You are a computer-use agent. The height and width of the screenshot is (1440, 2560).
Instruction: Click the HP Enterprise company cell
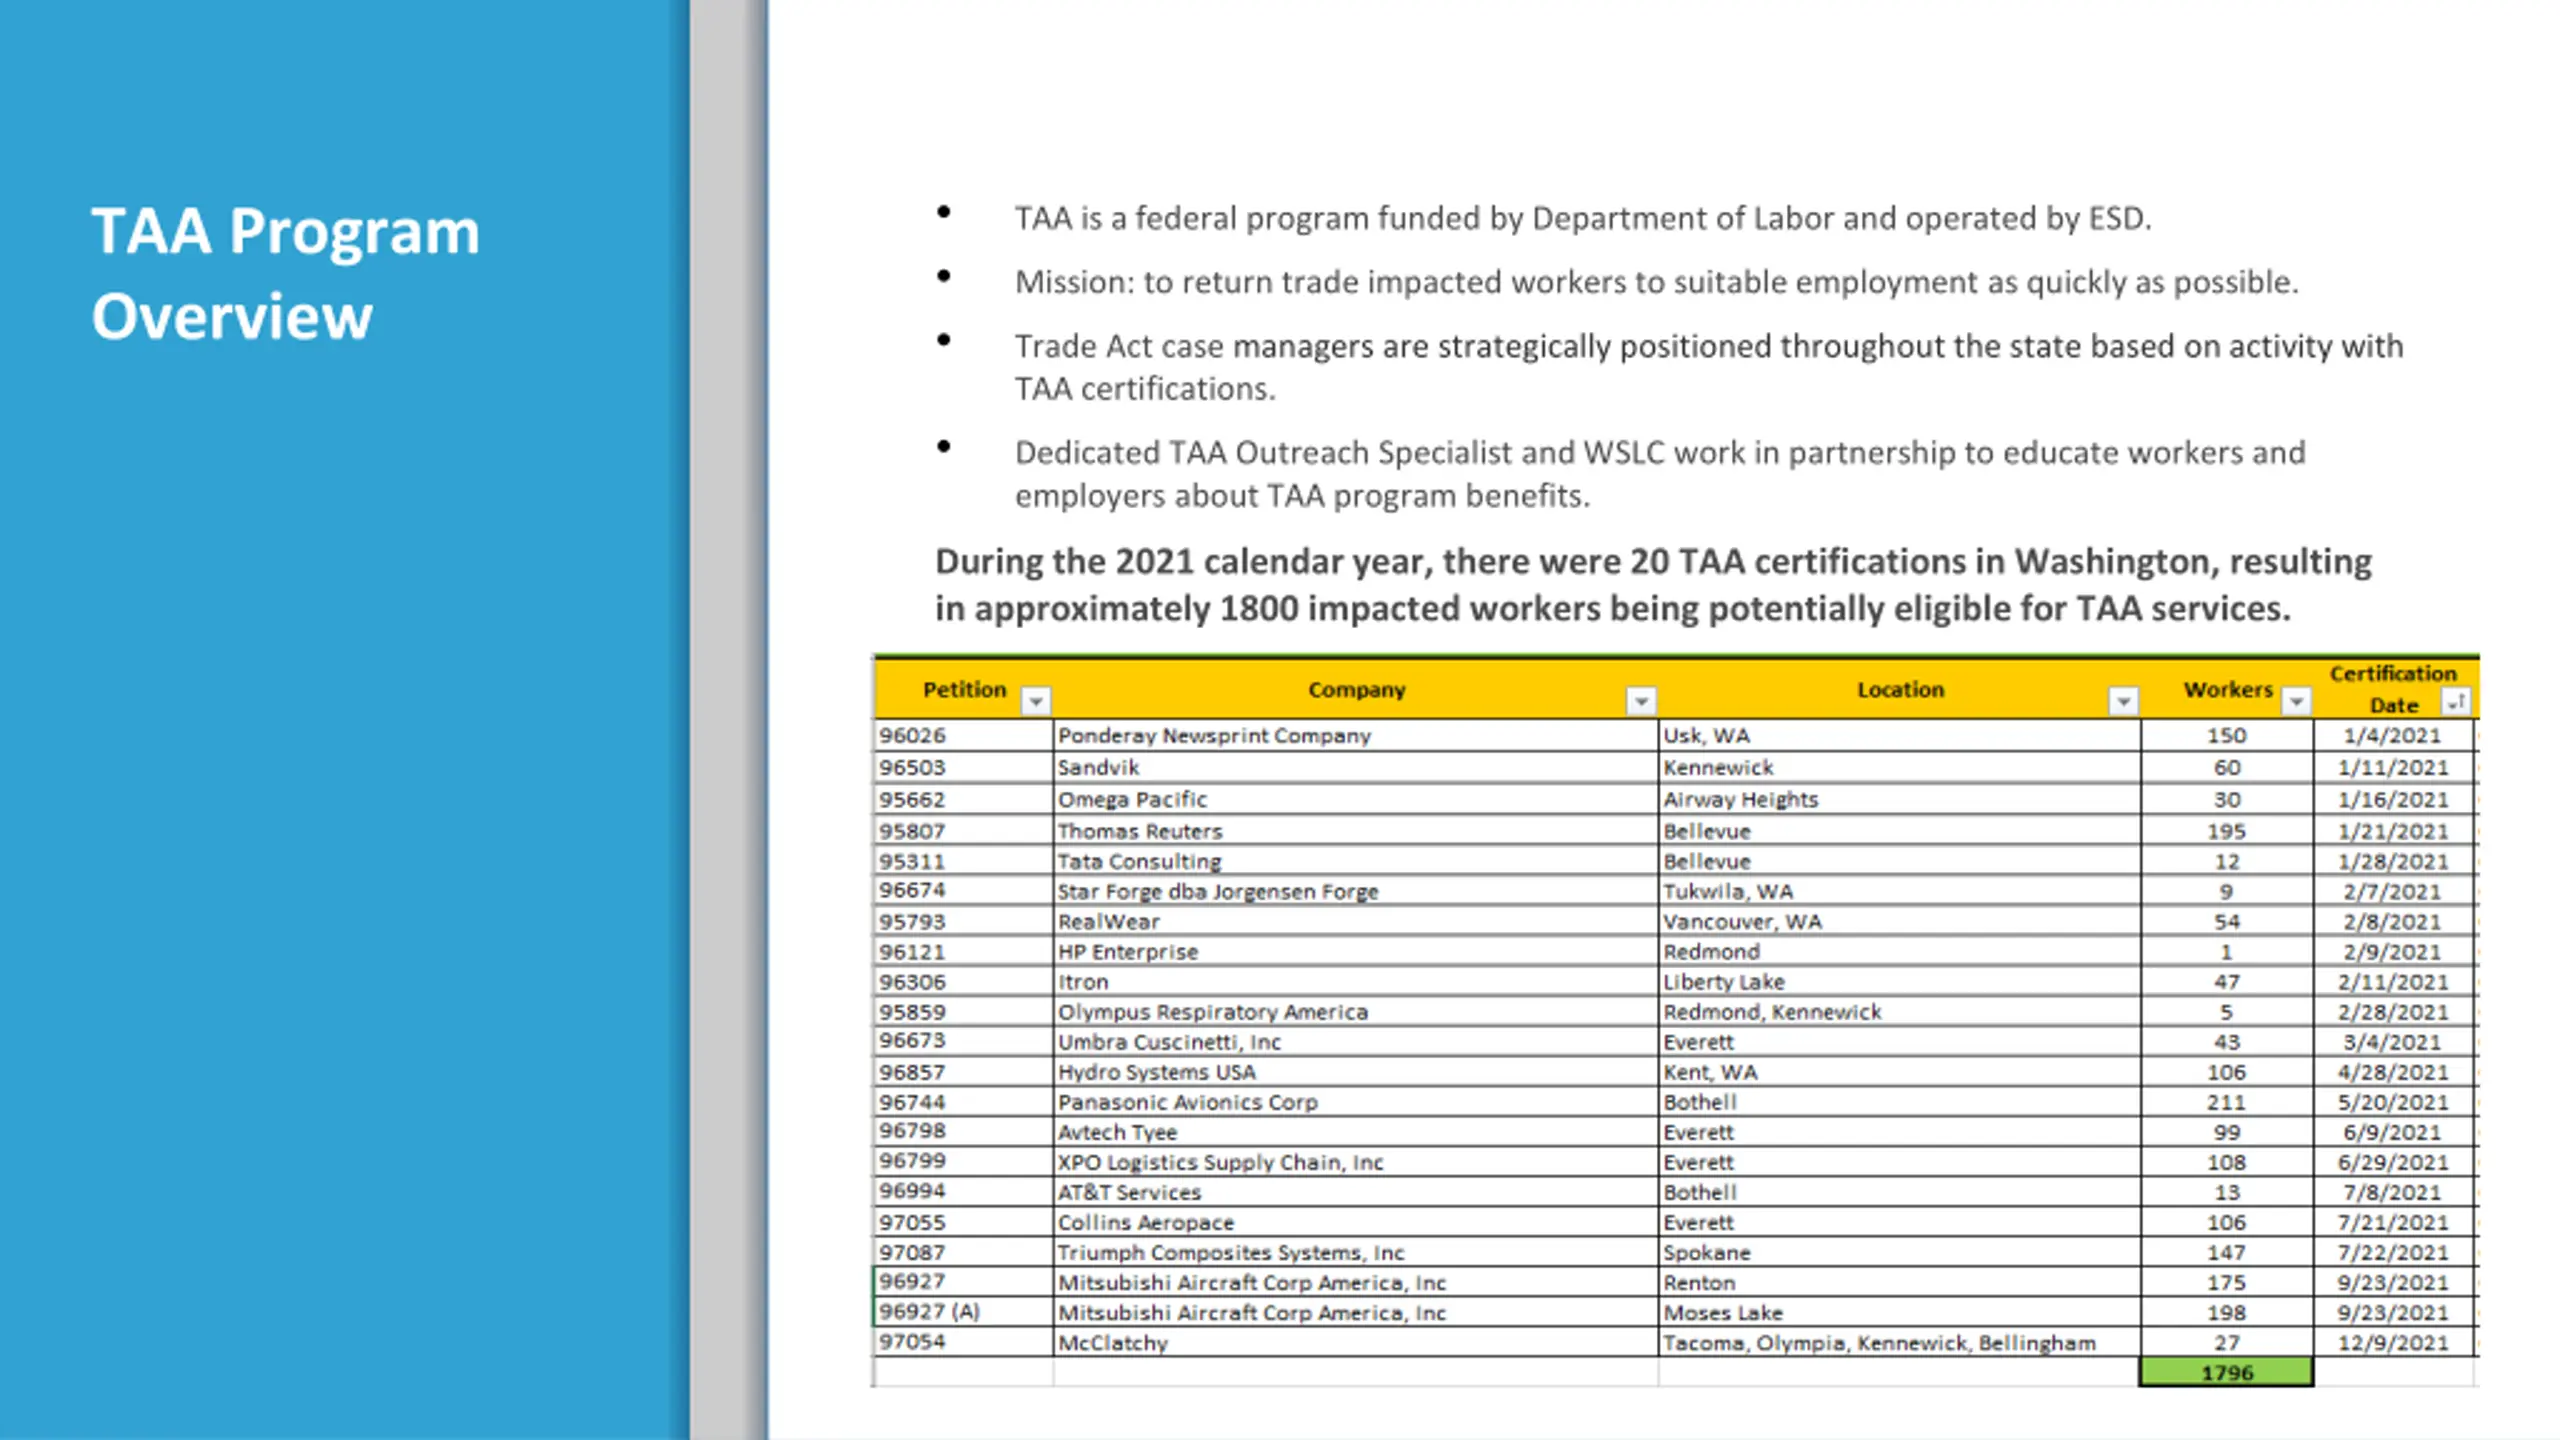[1356, 951]
